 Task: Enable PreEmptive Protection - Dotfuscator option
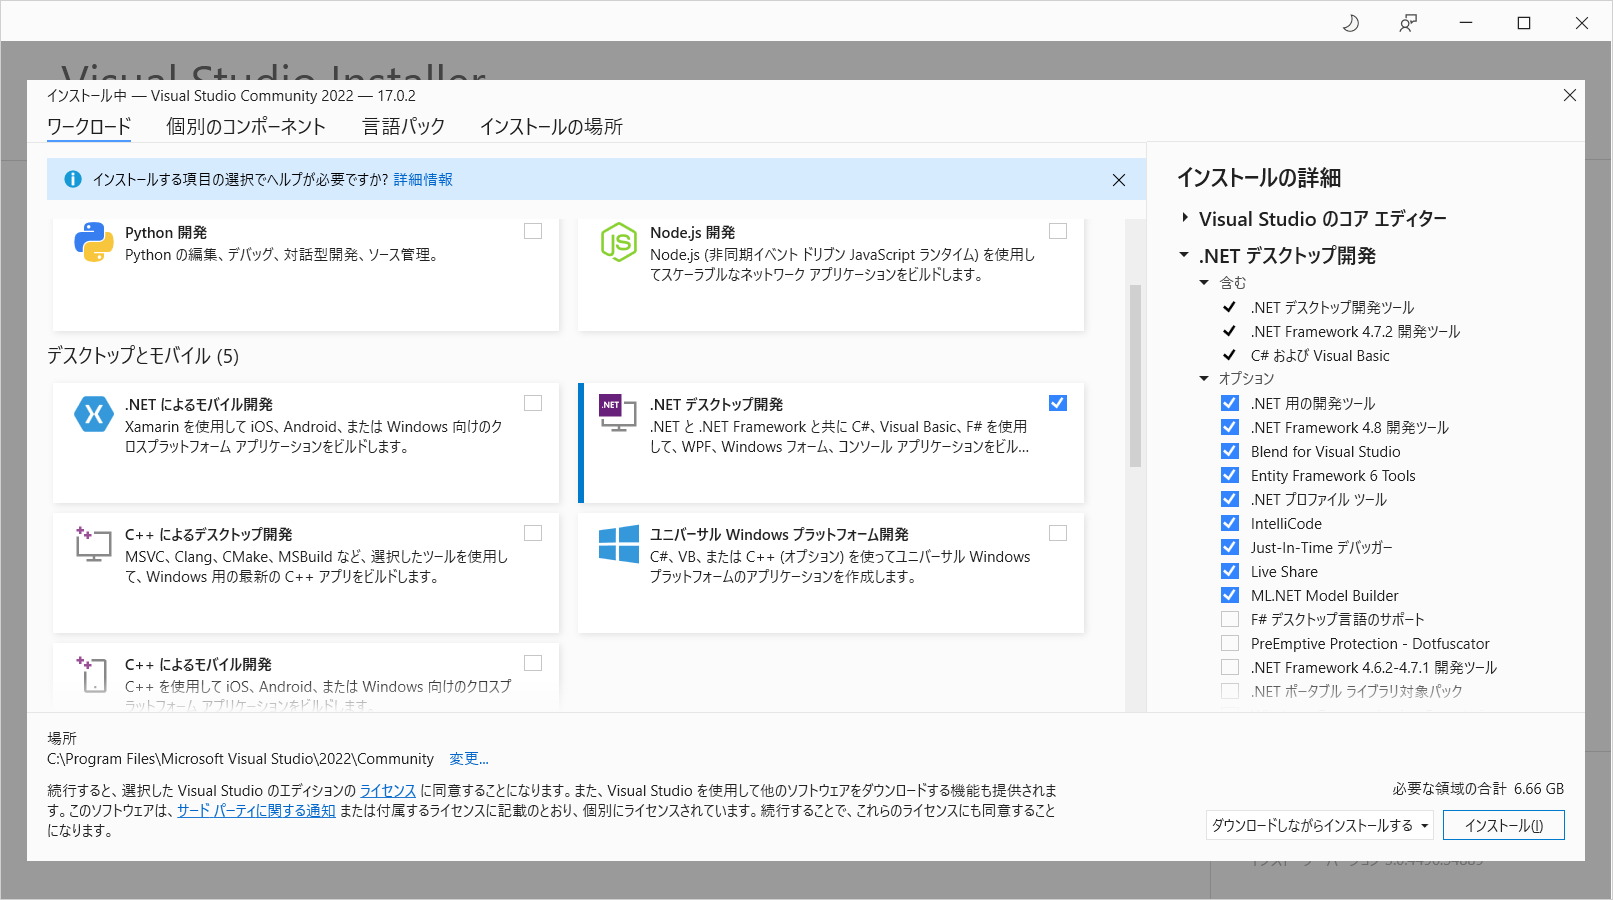[1230, 643]
